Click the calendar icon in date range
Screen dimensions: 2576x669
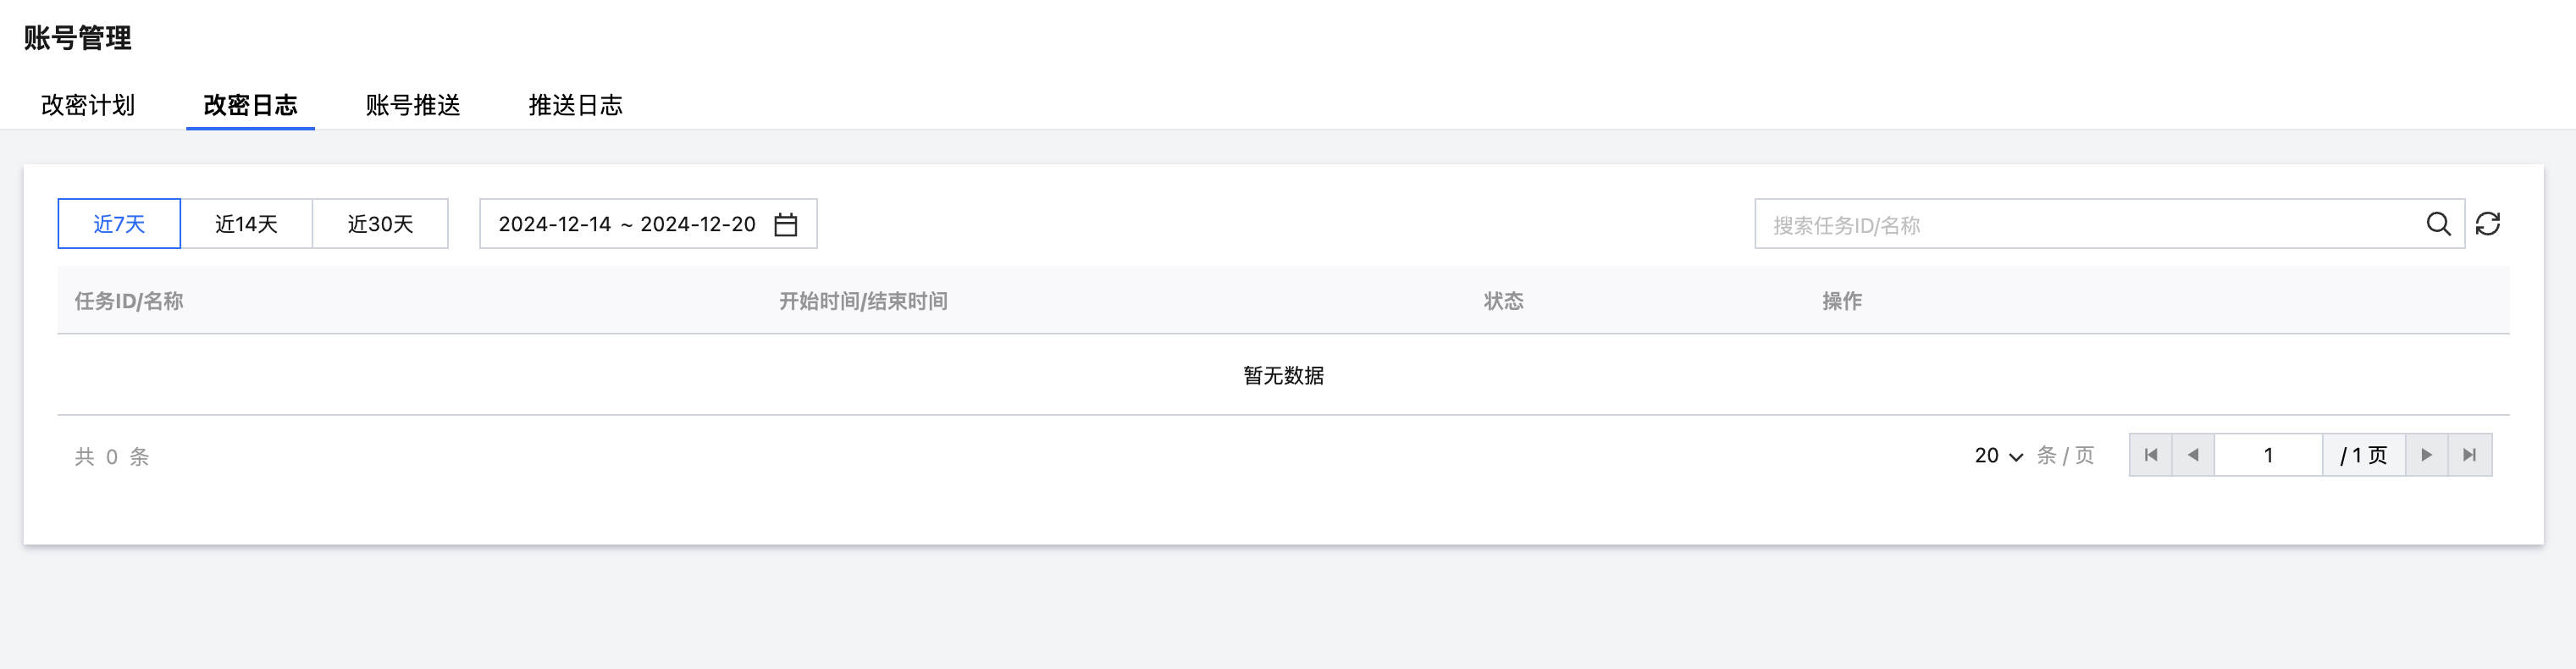tap(786, 224)
